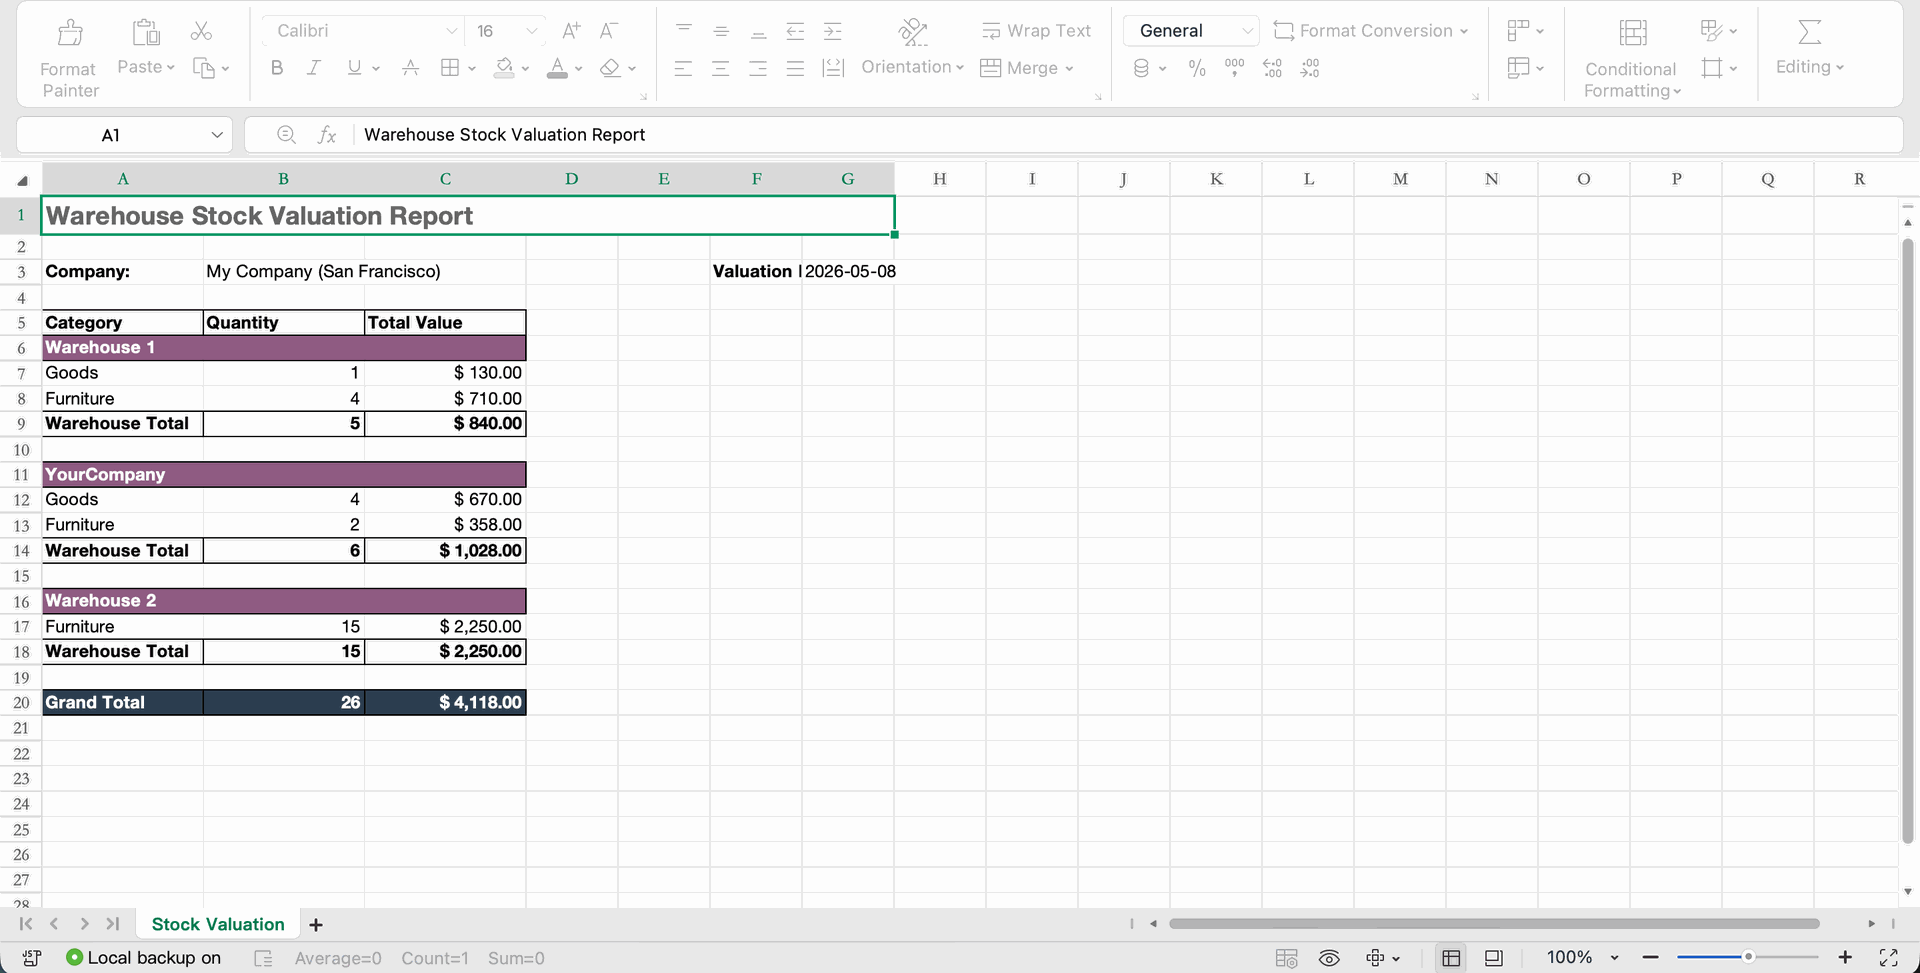The width and height of the screenshot is (1920, 973).
Task: Open the font size 16 dropdown
Action: (x=532, y=31)
